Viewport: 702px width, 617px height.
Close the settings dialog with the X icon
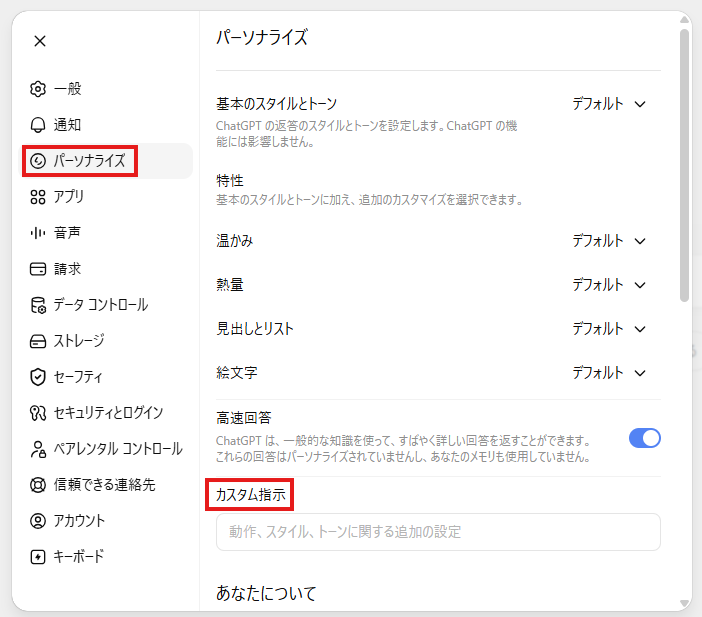point(40,41)
